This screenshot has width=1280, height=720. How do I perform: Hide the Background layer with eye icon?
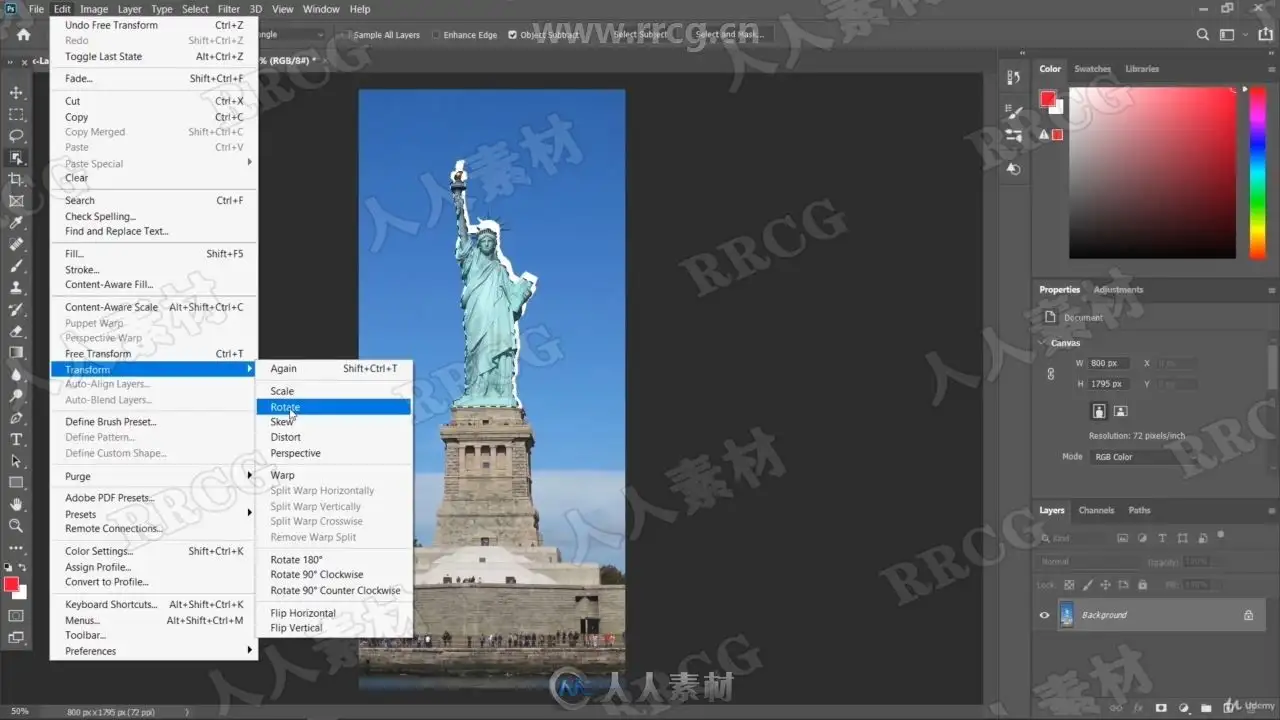pyautogui.click(x=1044, y=615)
